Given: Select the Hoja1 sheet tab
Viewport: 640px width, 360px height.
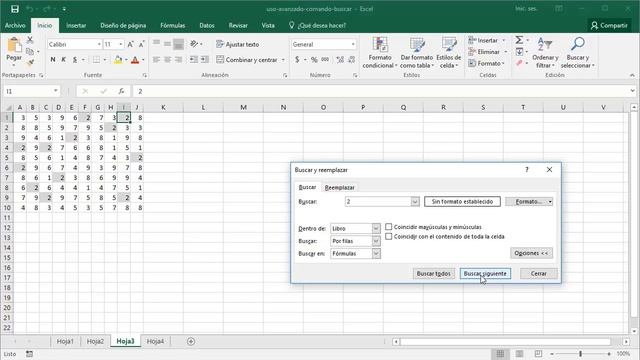Looking at the screenshot, I should 65,341.
